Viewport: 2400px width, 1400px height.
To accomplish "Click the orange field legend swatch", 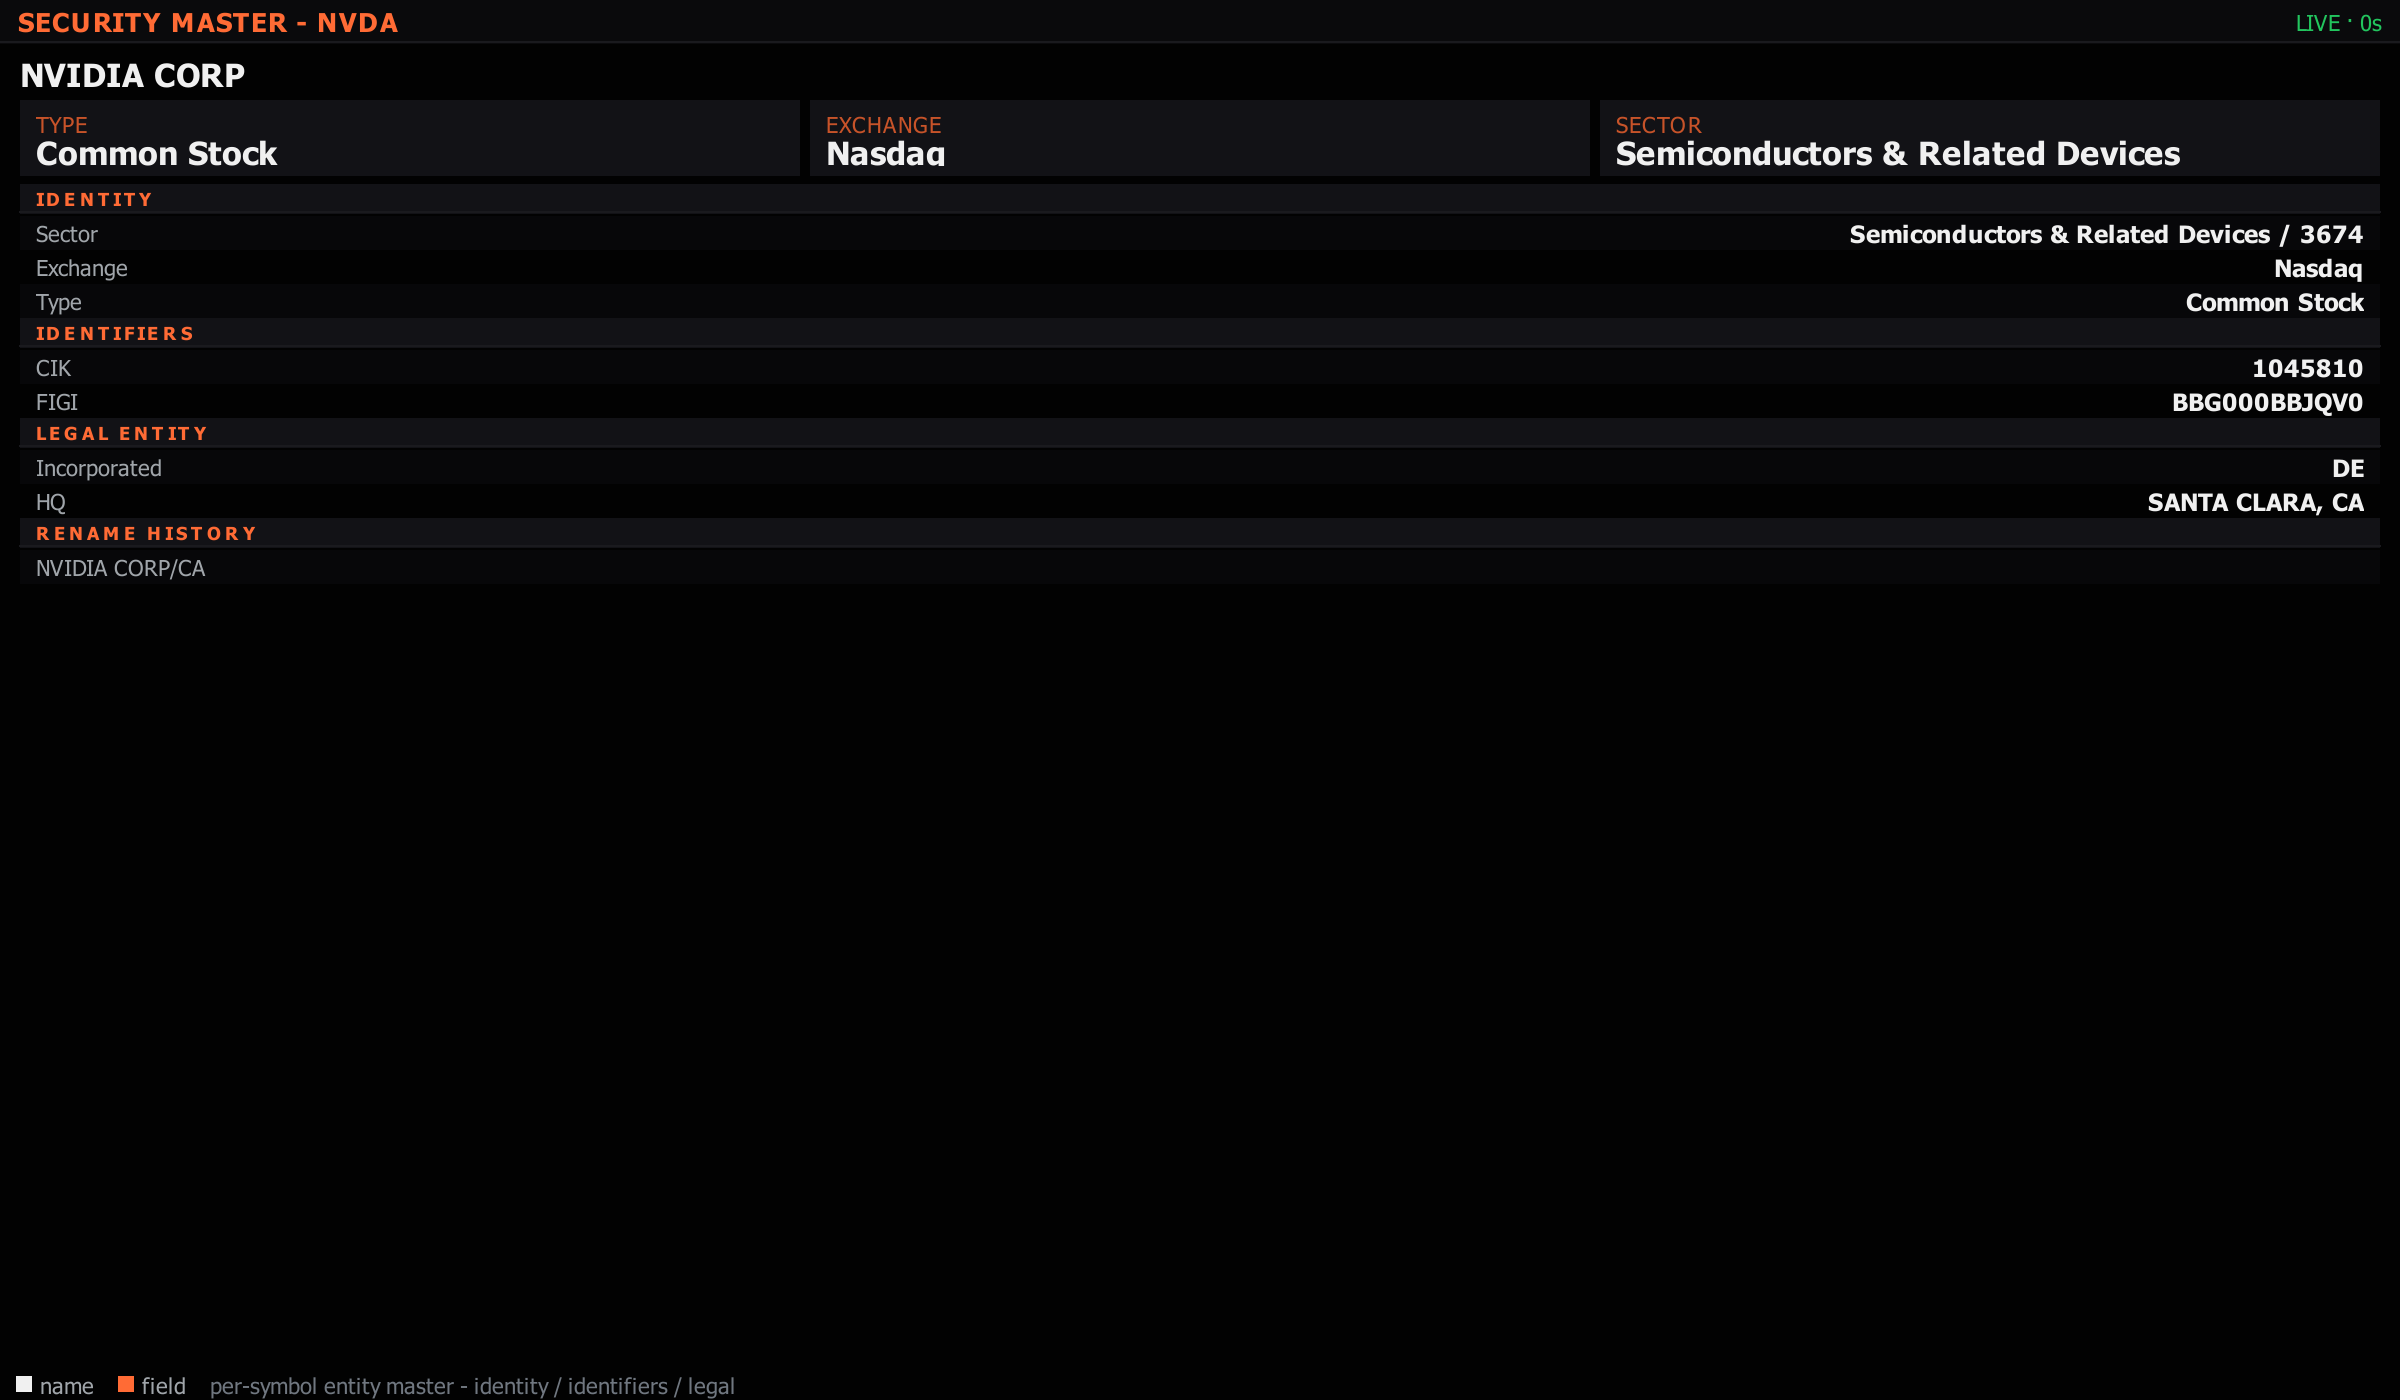I will [x=126, y=1384].
